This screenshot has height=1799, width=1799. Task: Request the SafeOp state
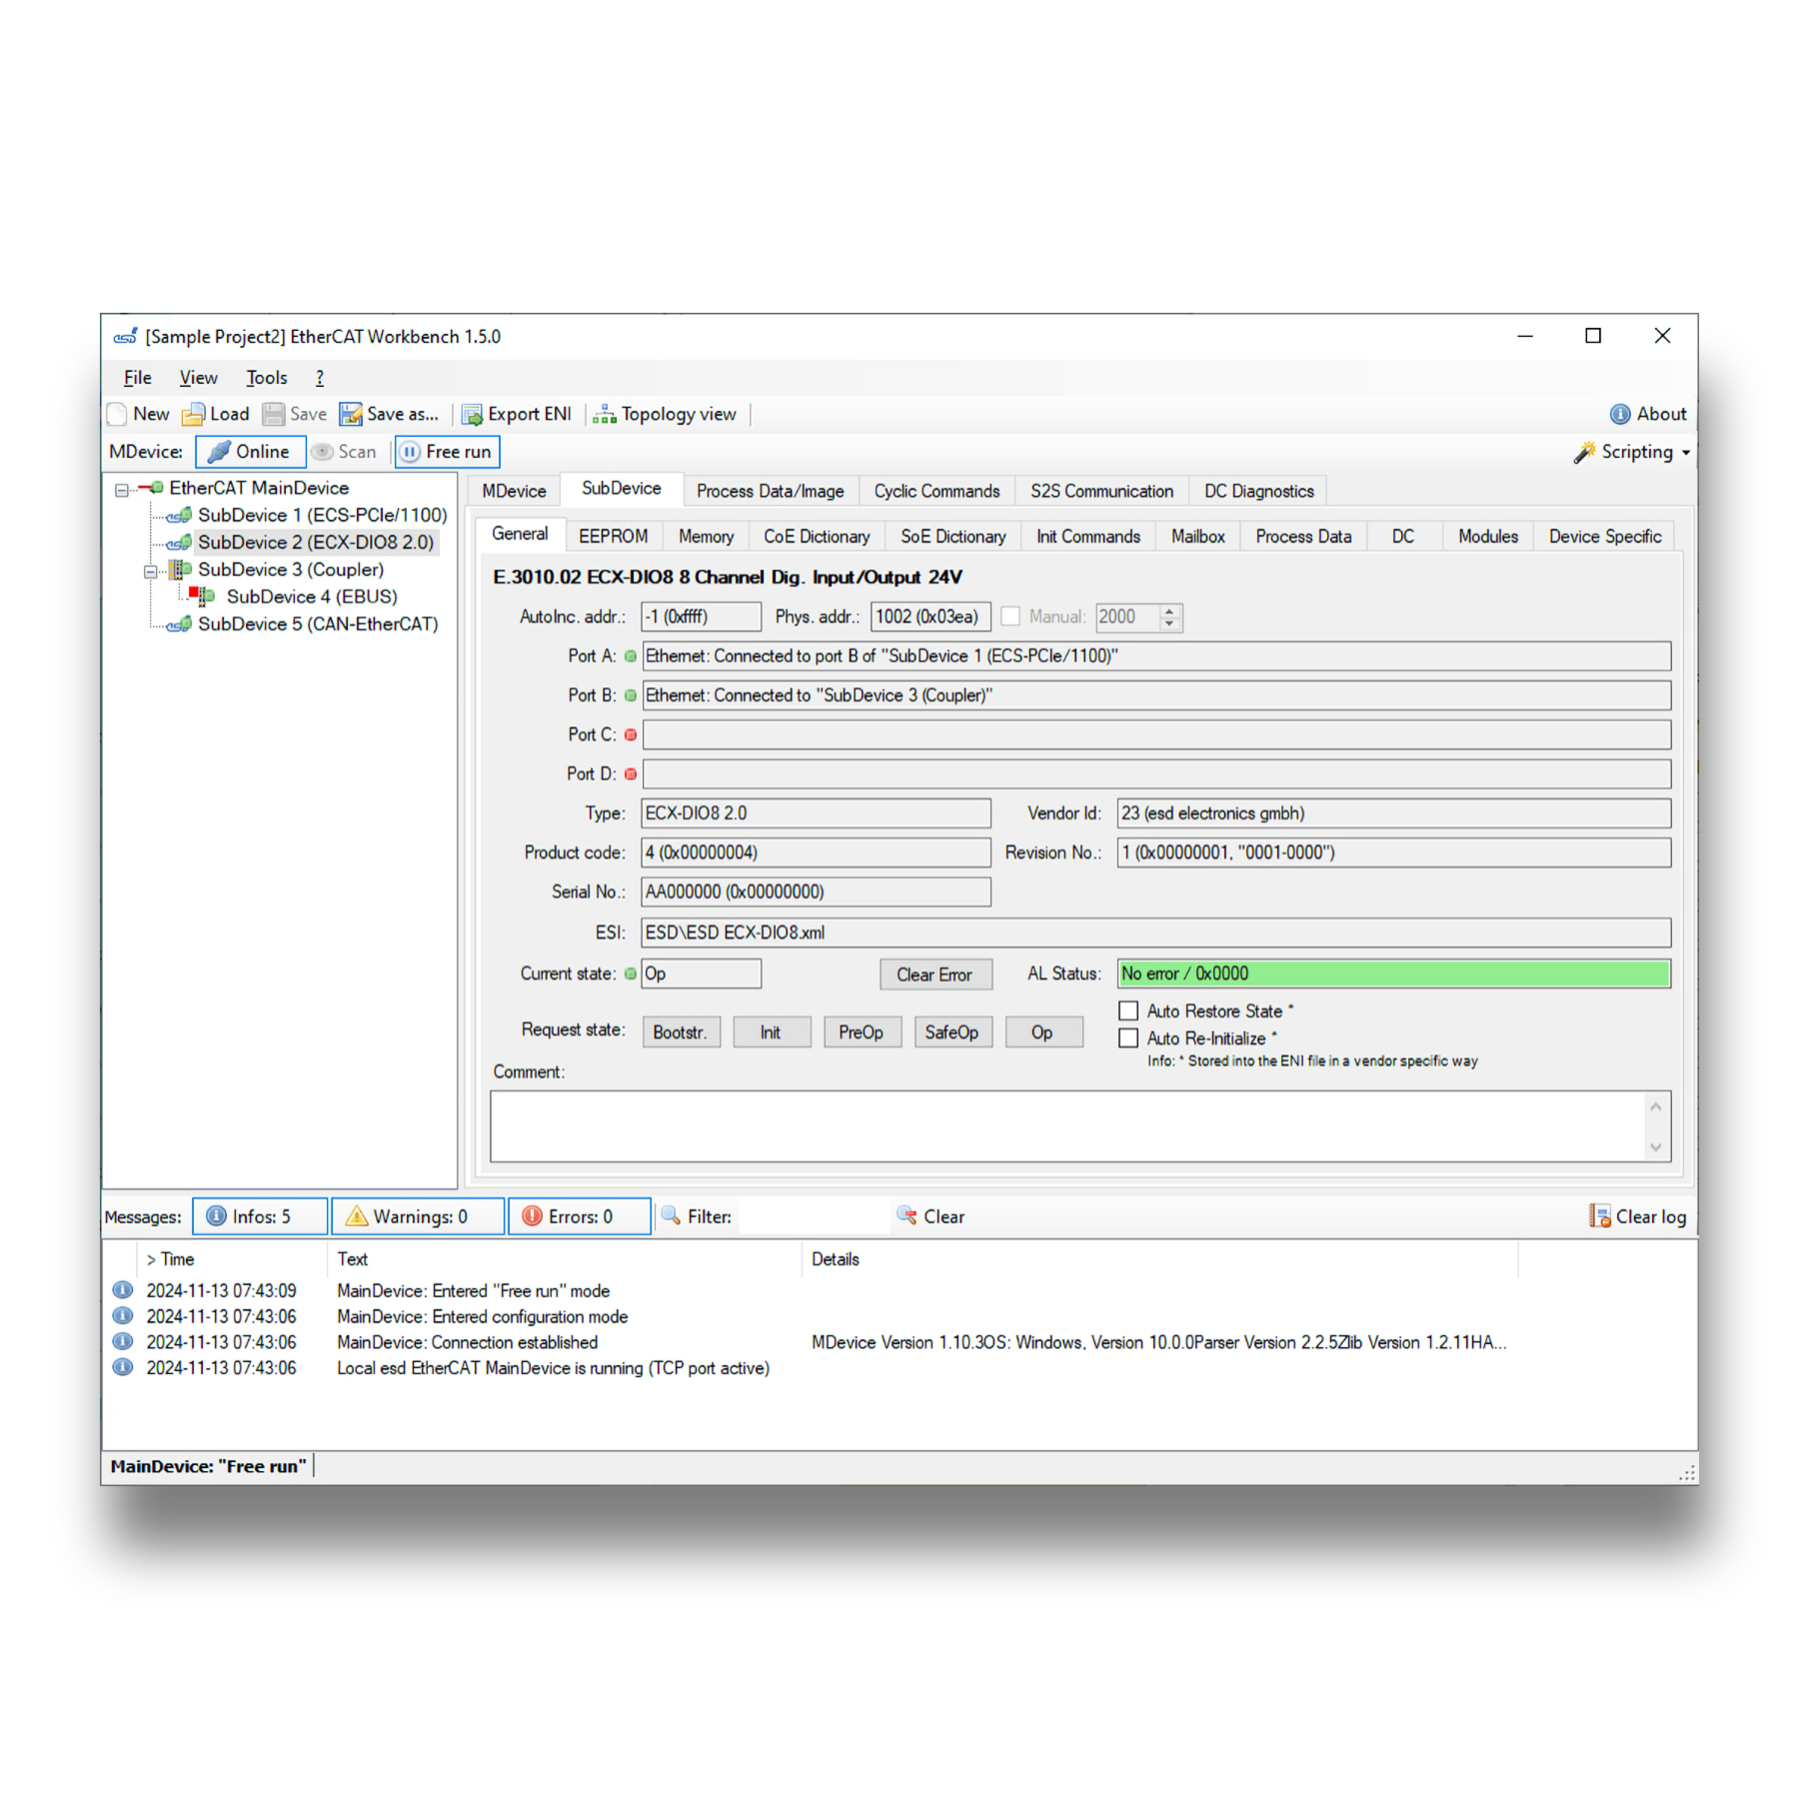tap(951, 1032)
